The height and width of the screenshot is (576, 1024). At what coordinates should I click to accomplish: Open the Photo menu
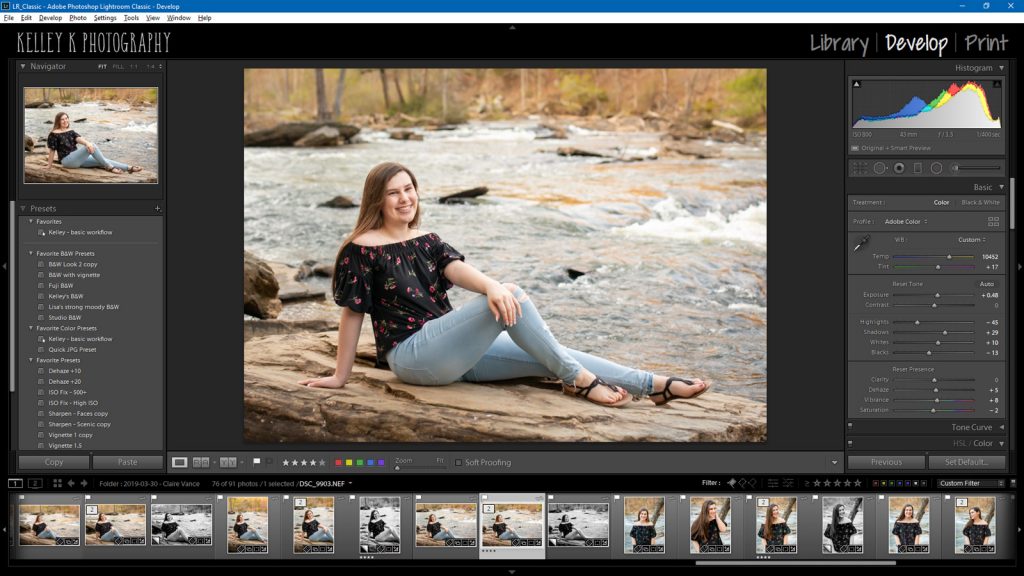78,18
